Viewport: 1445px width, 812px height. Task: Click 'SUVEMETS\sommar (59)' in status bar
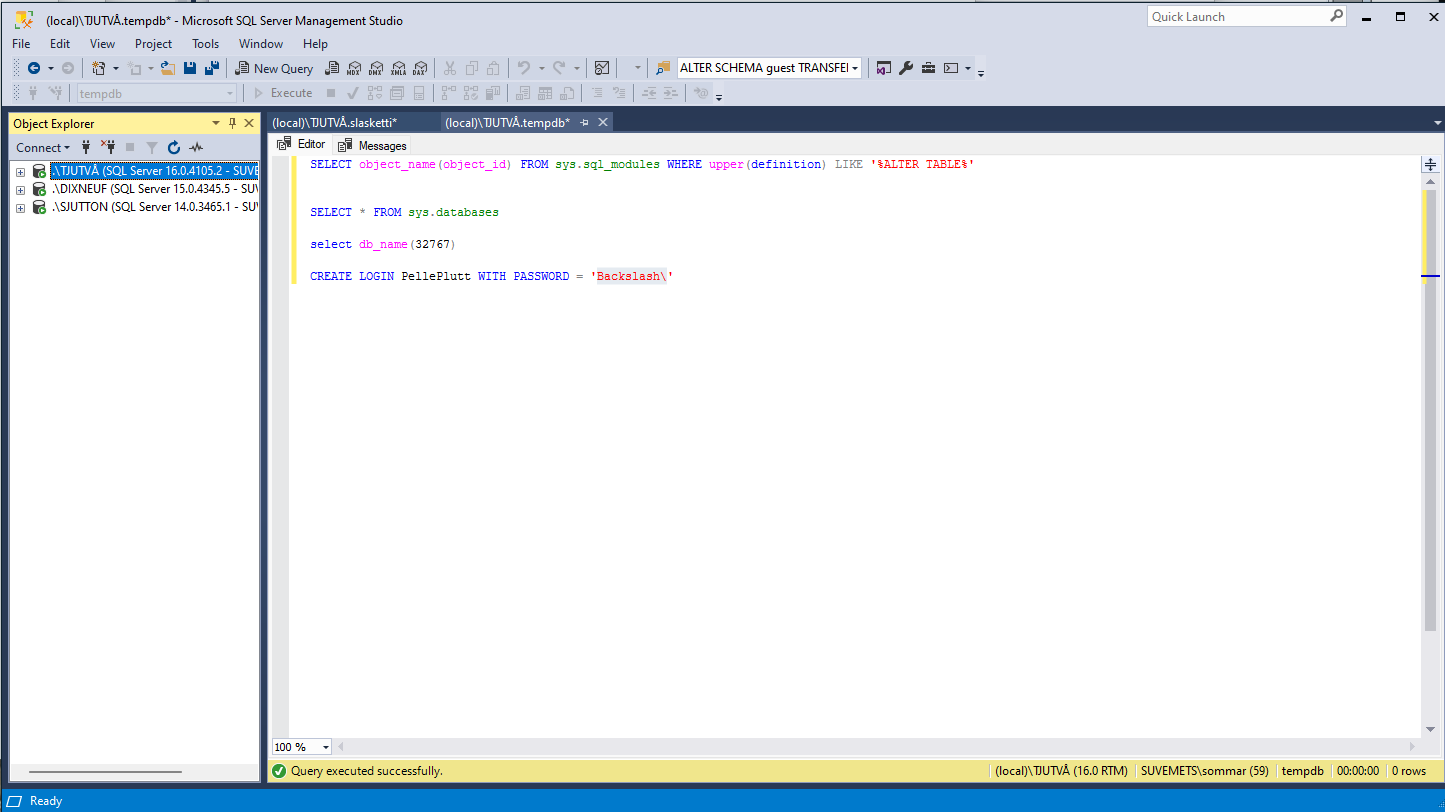pyautogui.click(x=1204, y=771)
